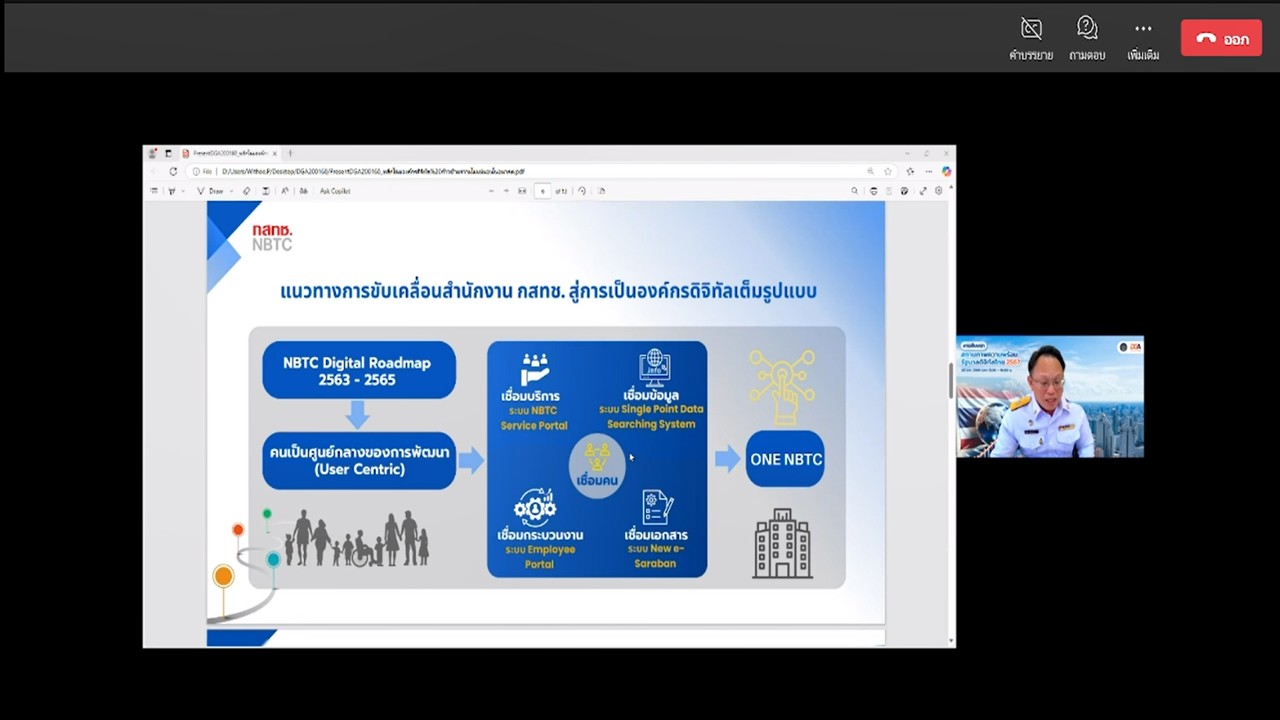Image resolution: width=1280 pixels, height=720 pixels.
Task: Click the PDF viewer vertical scrollbar
Action: point(950,380)
